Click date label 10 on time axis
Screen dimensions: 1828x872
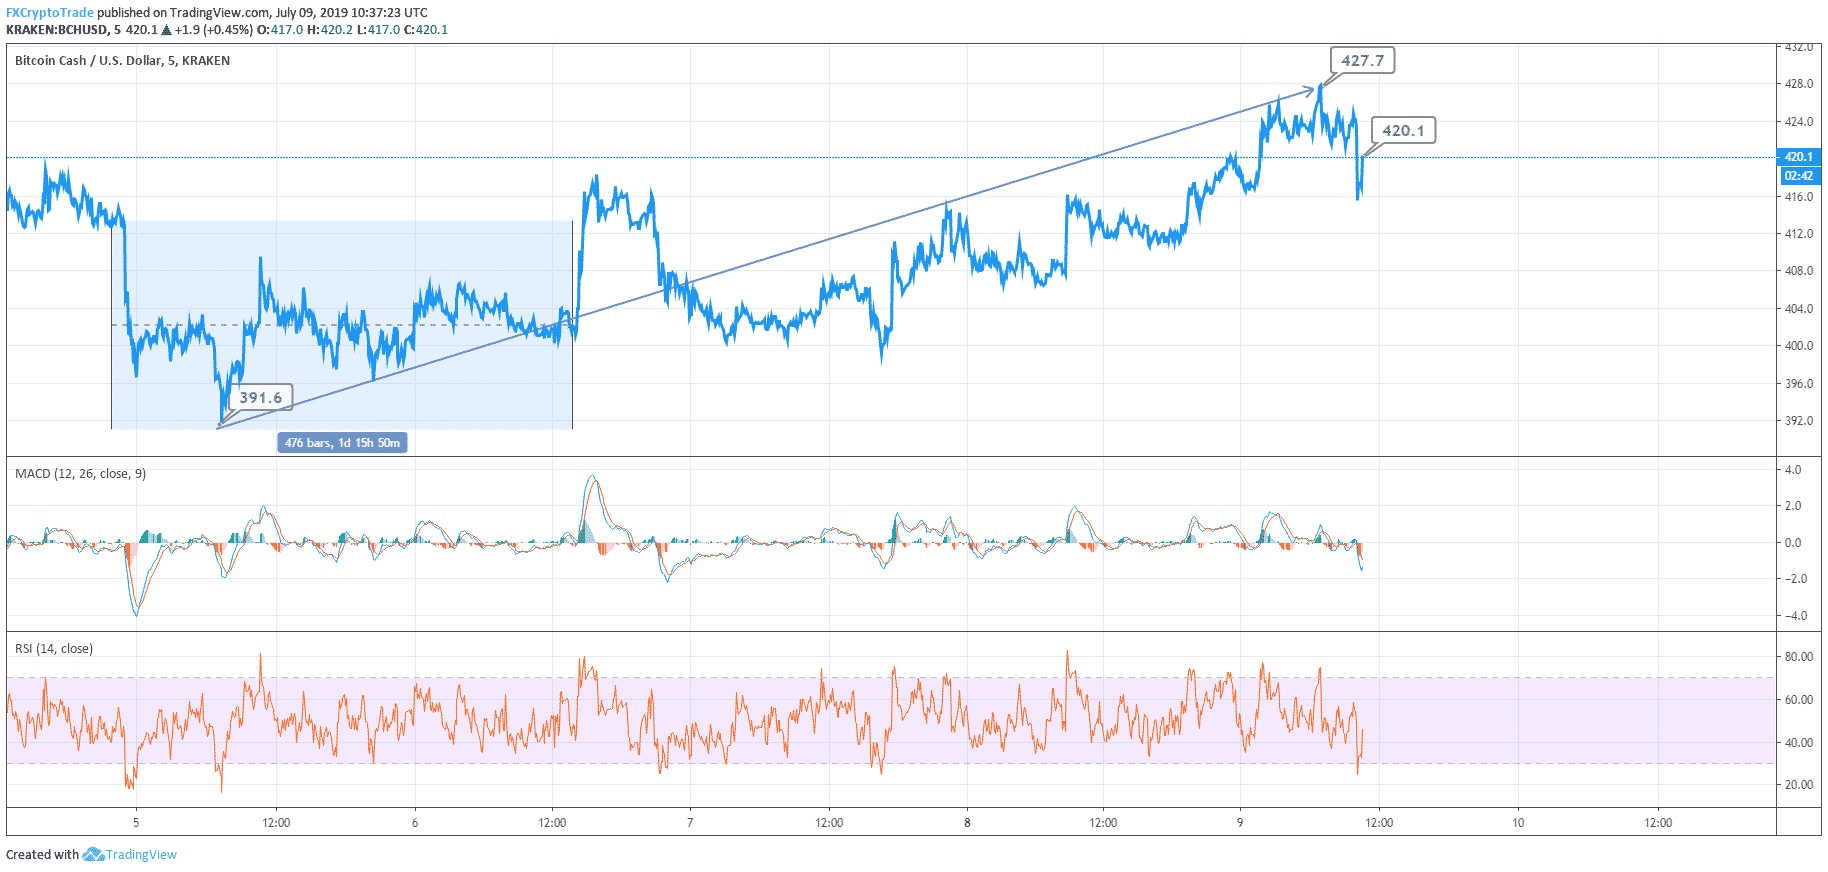click(1518, 823)
